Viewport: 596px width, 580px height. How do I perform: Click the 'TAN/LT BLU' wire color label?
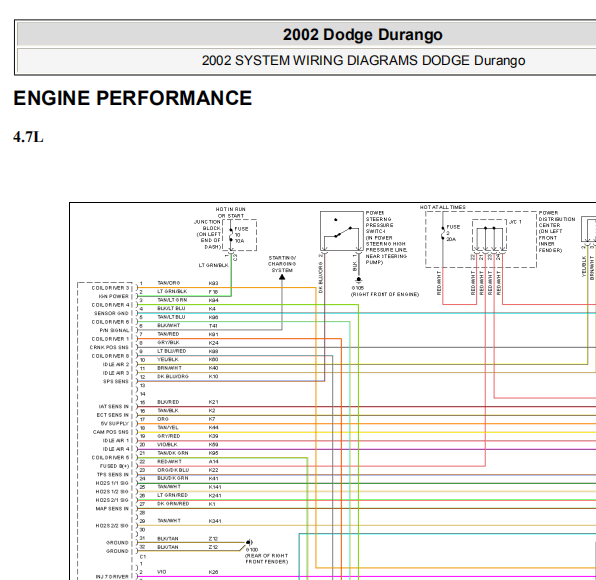(171, 317)
